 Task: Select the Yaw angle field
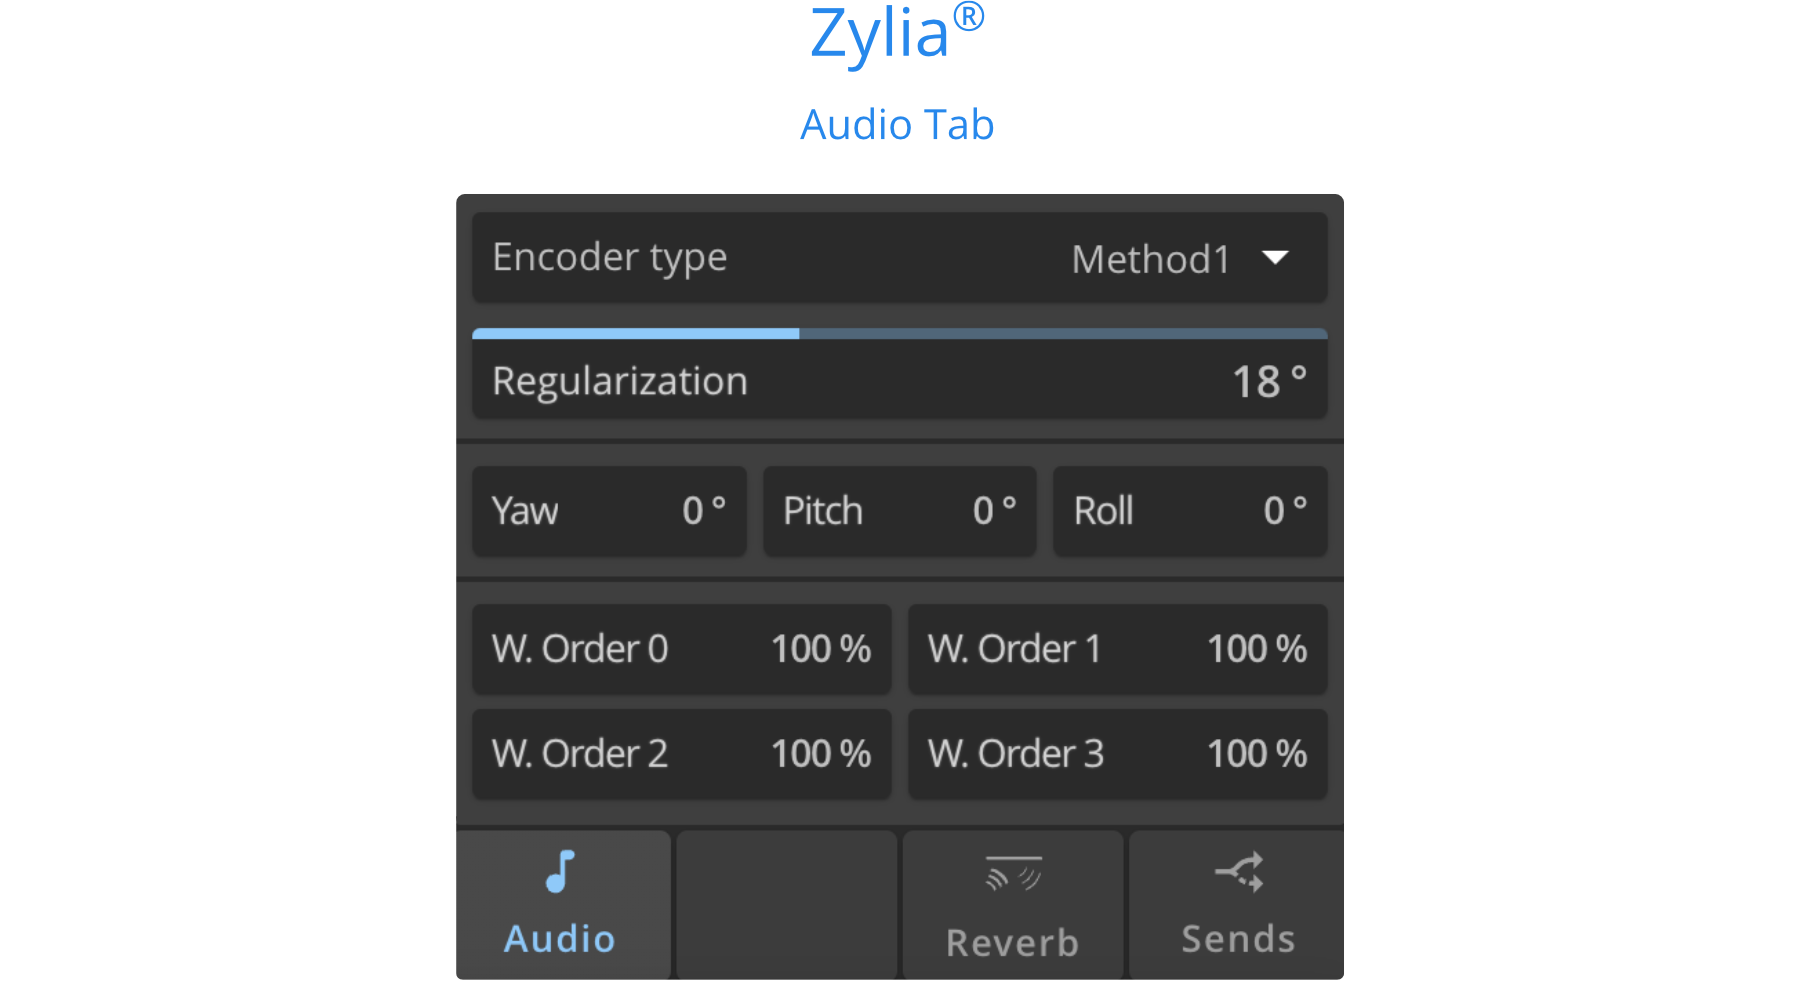pyautogui.click(x=609, y=511)
